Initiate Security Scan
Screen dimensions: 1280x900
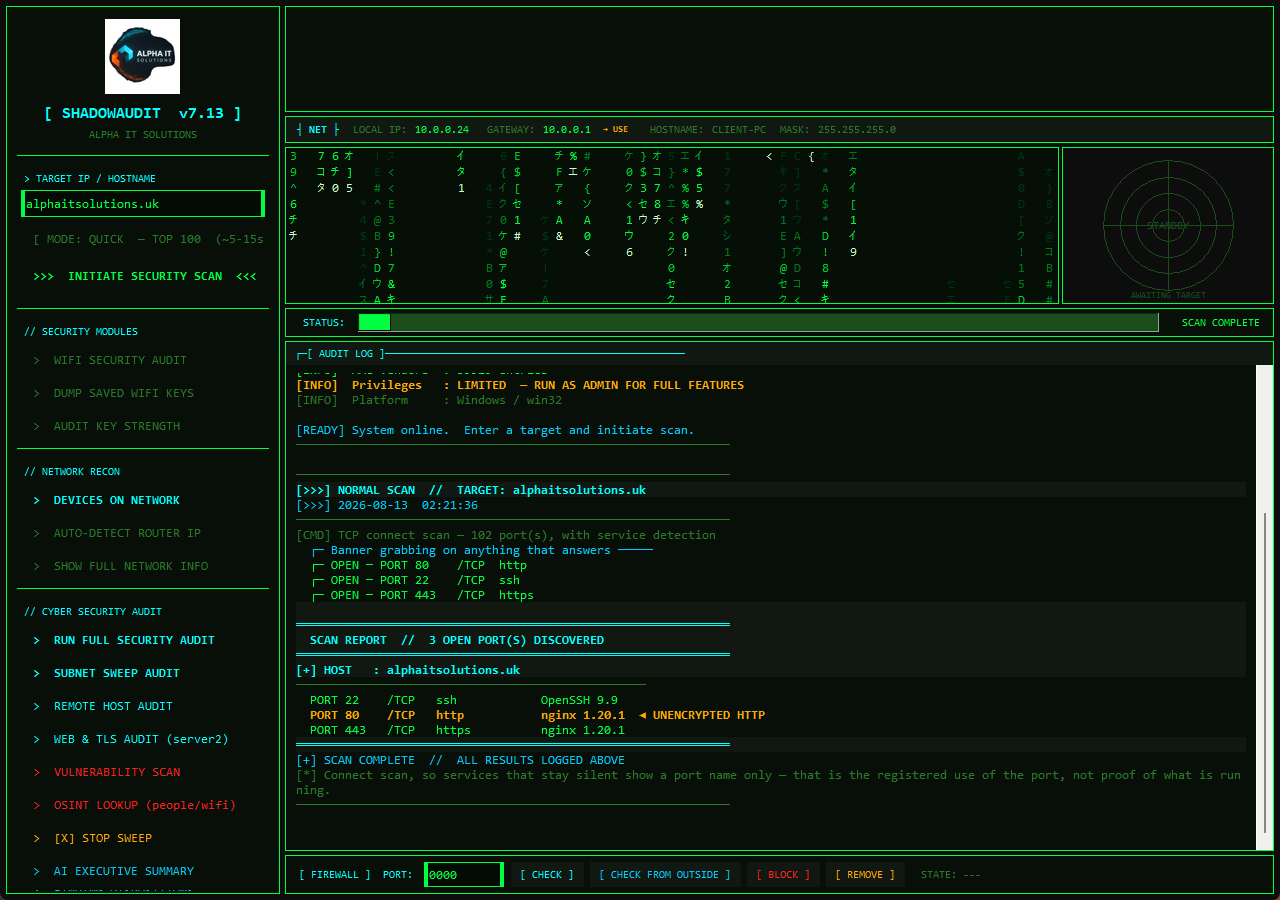[x=145, y=276]
